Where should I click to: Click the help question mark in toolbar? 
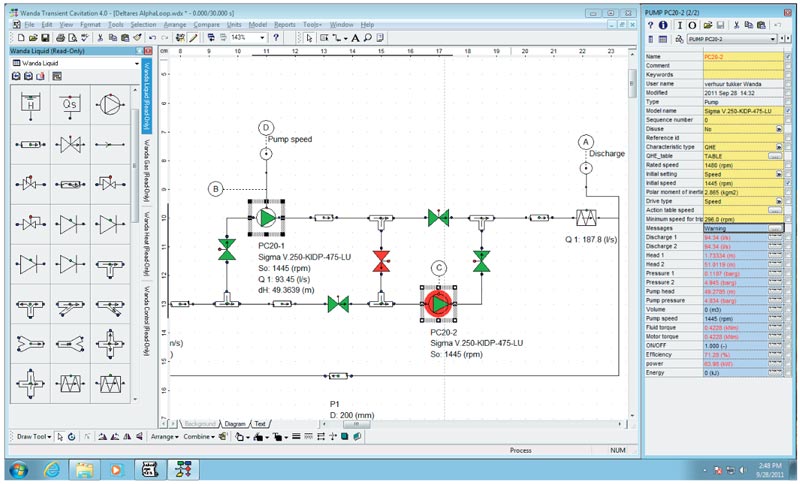pyautogui.click(x=276, y=37)
